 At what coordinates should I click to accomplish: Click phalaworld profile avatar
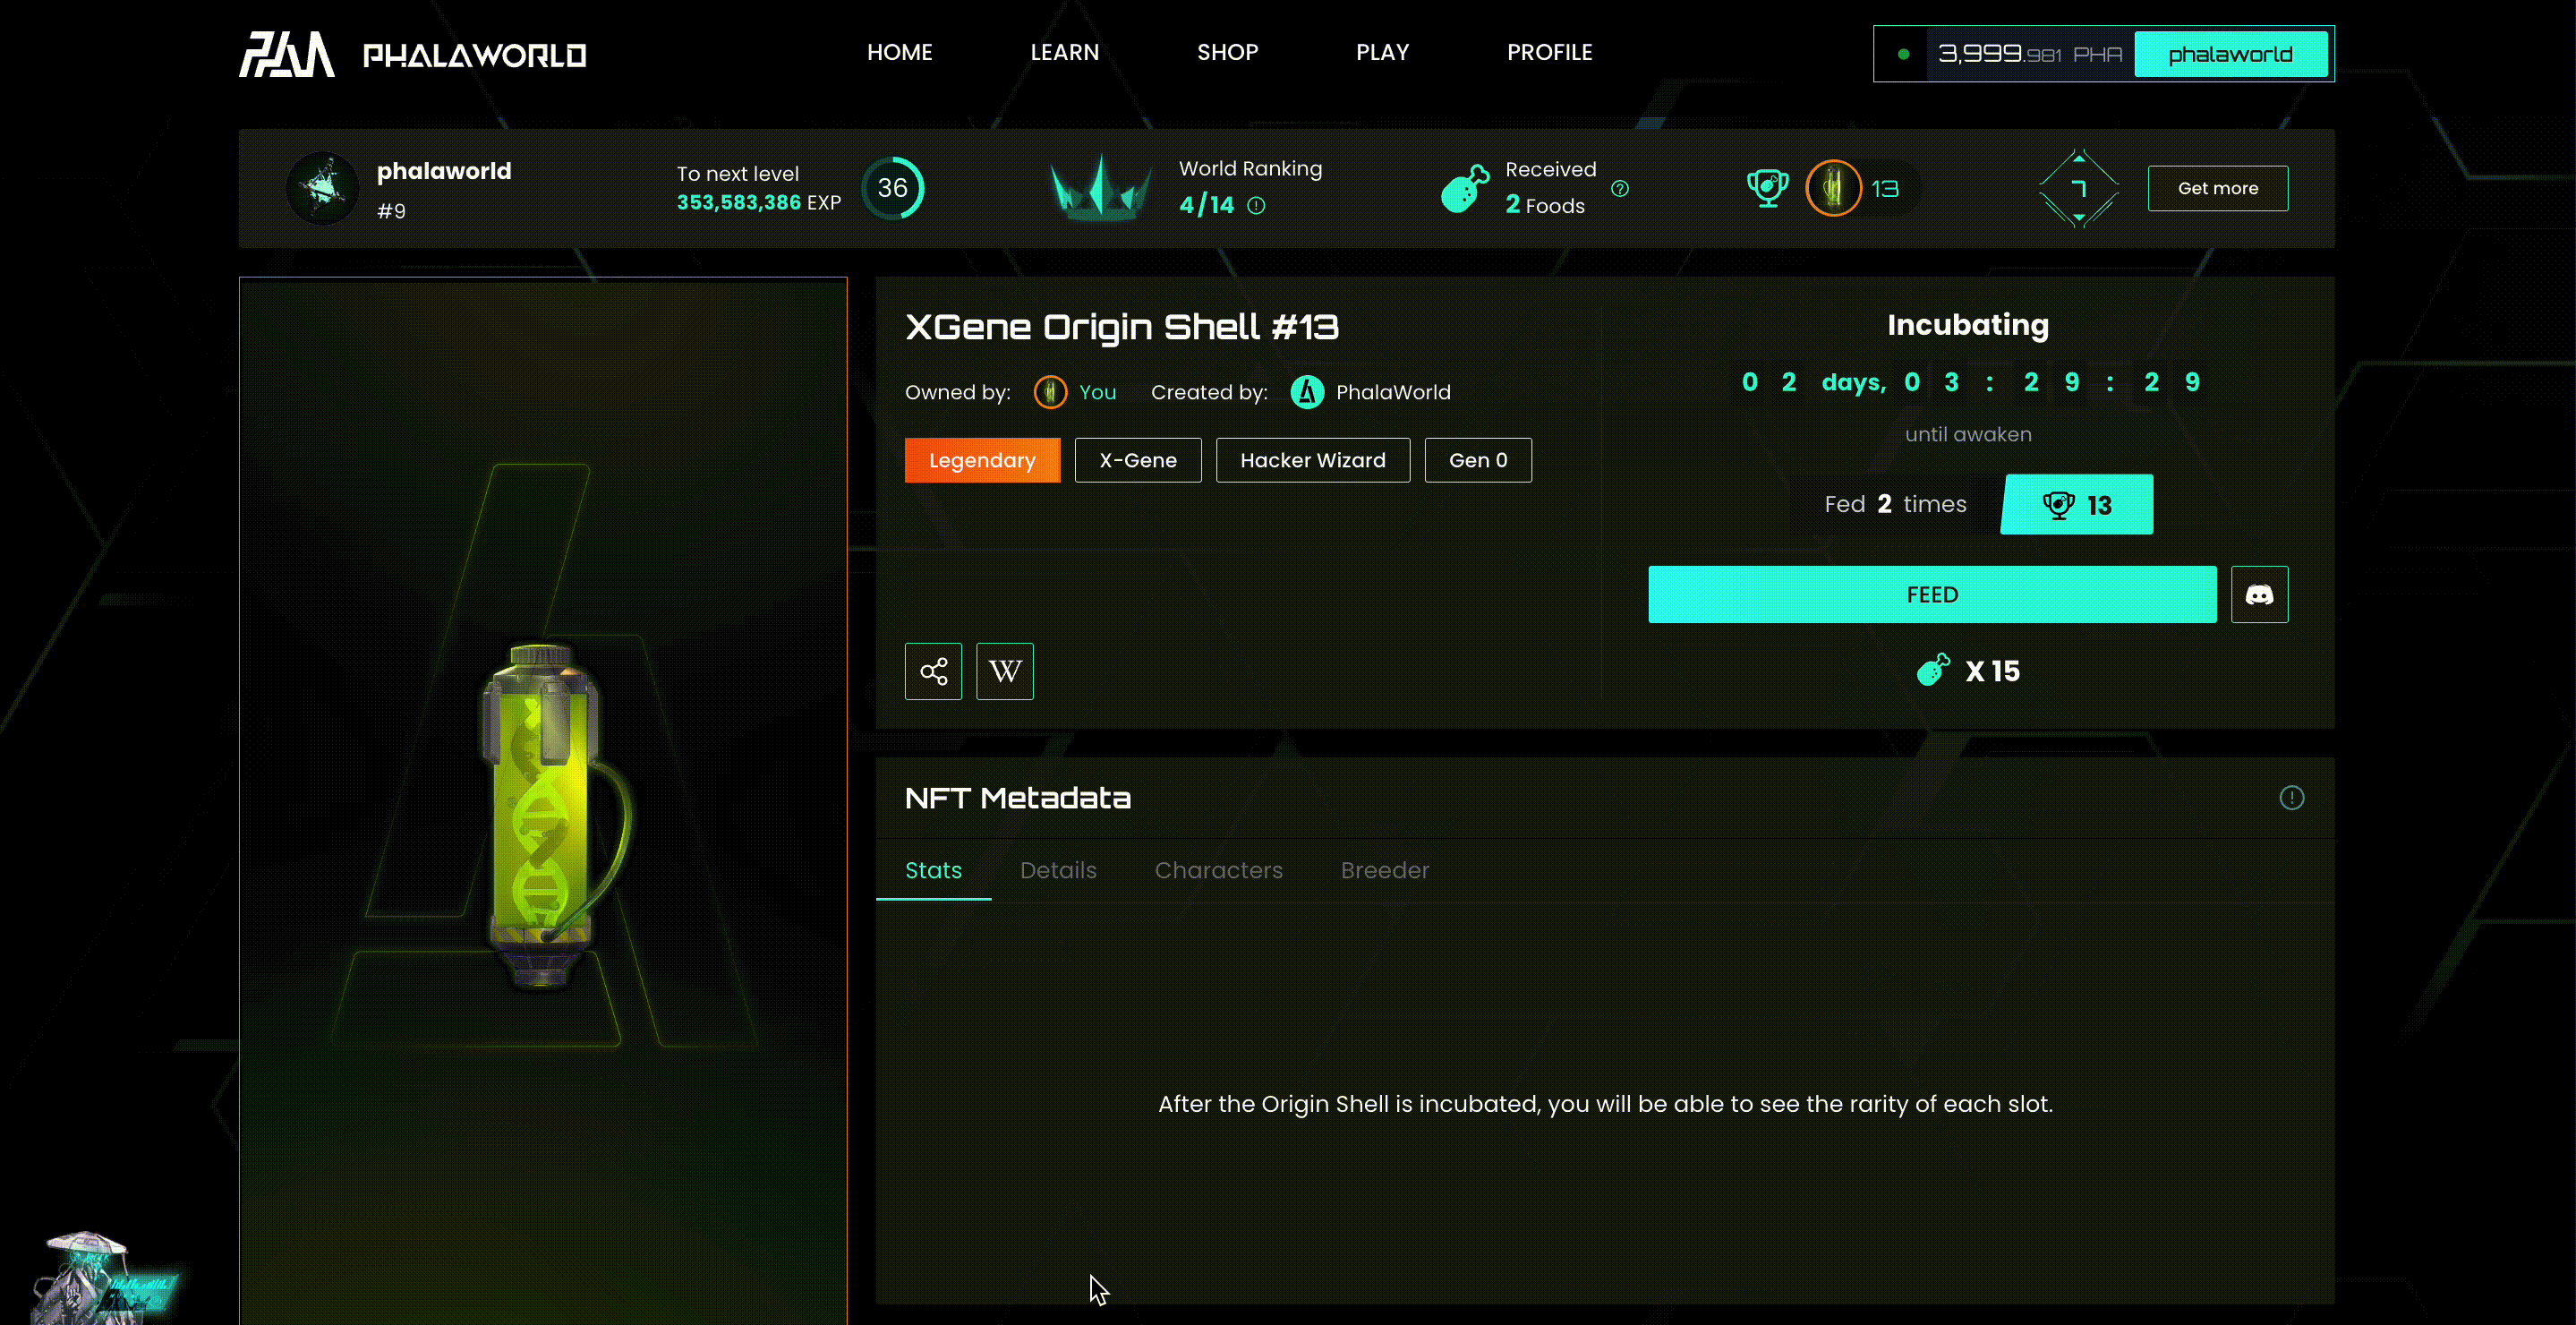(322, 188)
